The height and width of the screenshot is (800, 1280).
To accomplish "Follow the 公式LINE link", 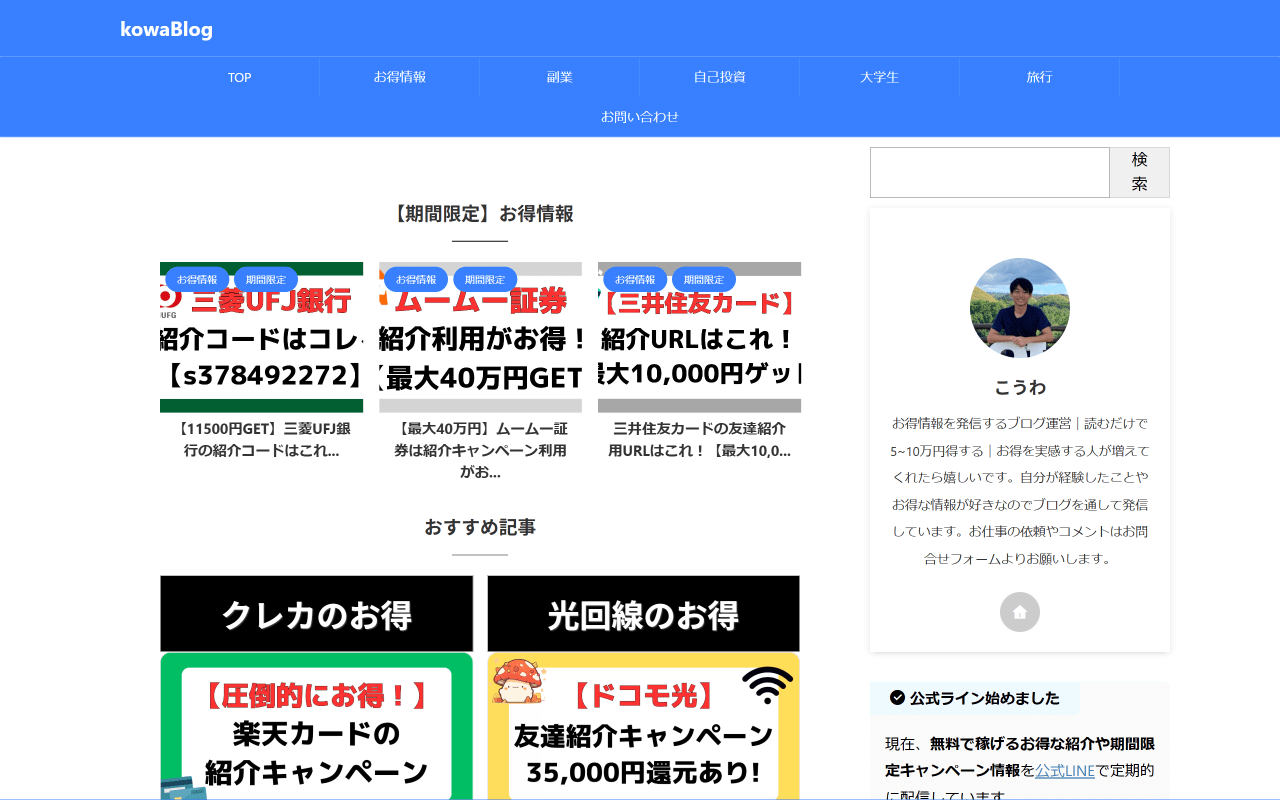I will (1065, 770).
